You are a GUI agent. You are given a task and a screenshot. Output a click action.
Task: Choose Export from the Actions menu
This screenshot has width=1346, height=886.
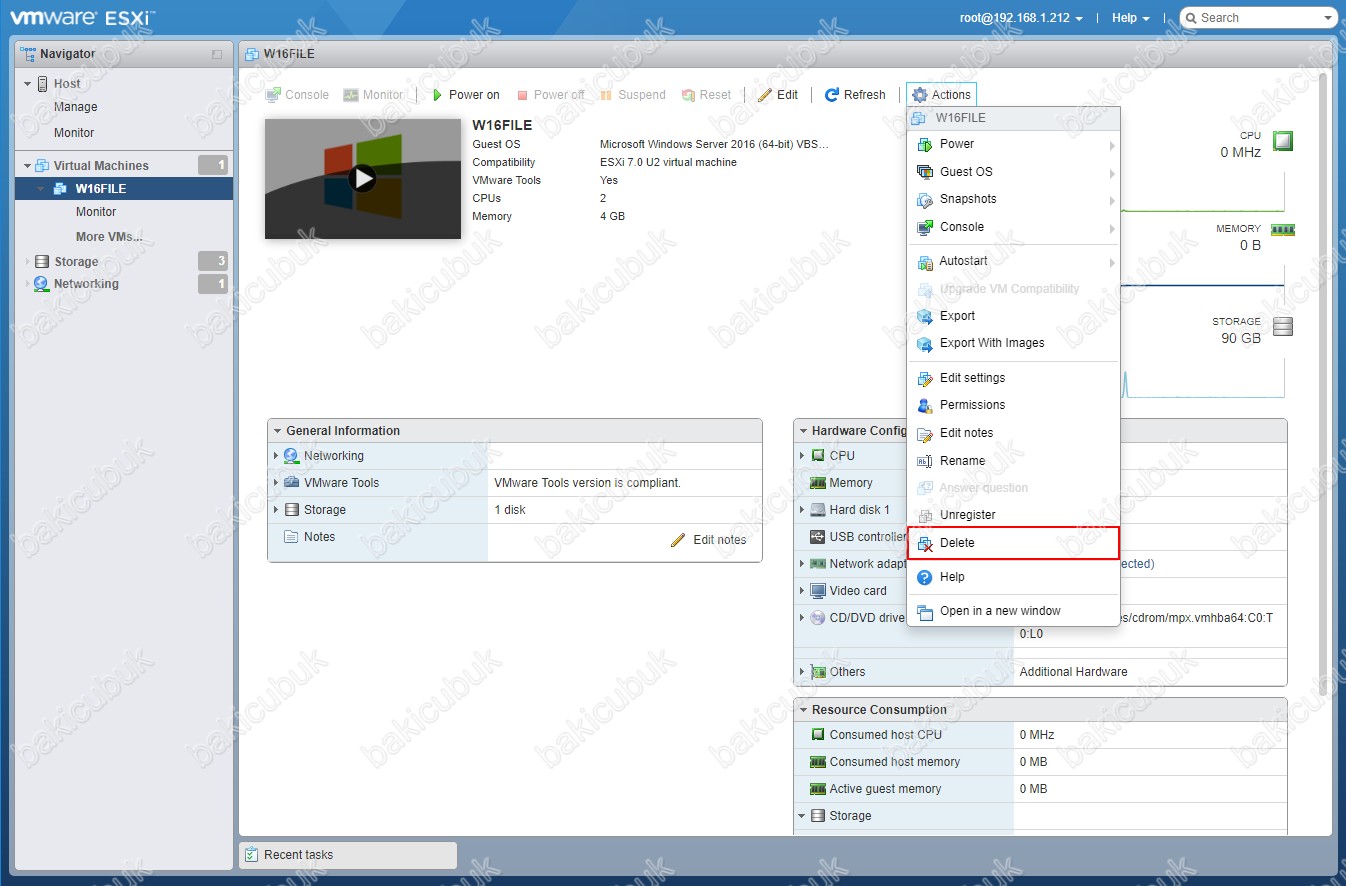1013,316
